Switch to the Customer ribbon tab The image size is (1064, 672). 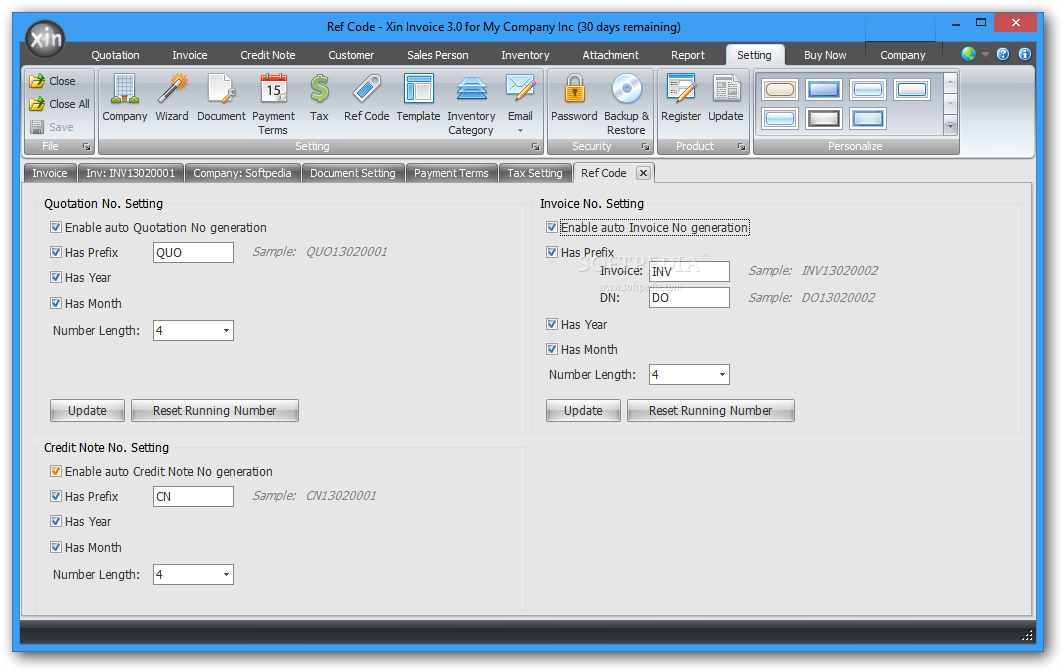351,55
